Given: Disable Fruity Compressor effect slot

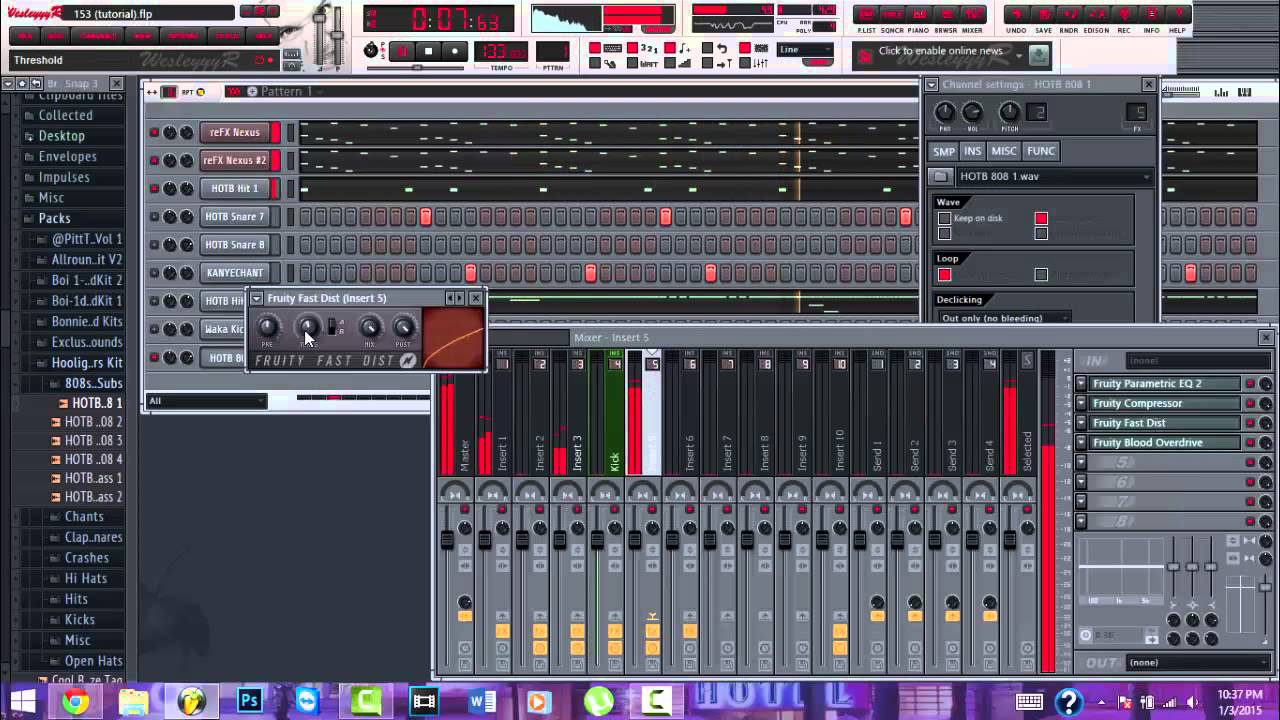Looking at the screenshot, I should pos(1250,404).
